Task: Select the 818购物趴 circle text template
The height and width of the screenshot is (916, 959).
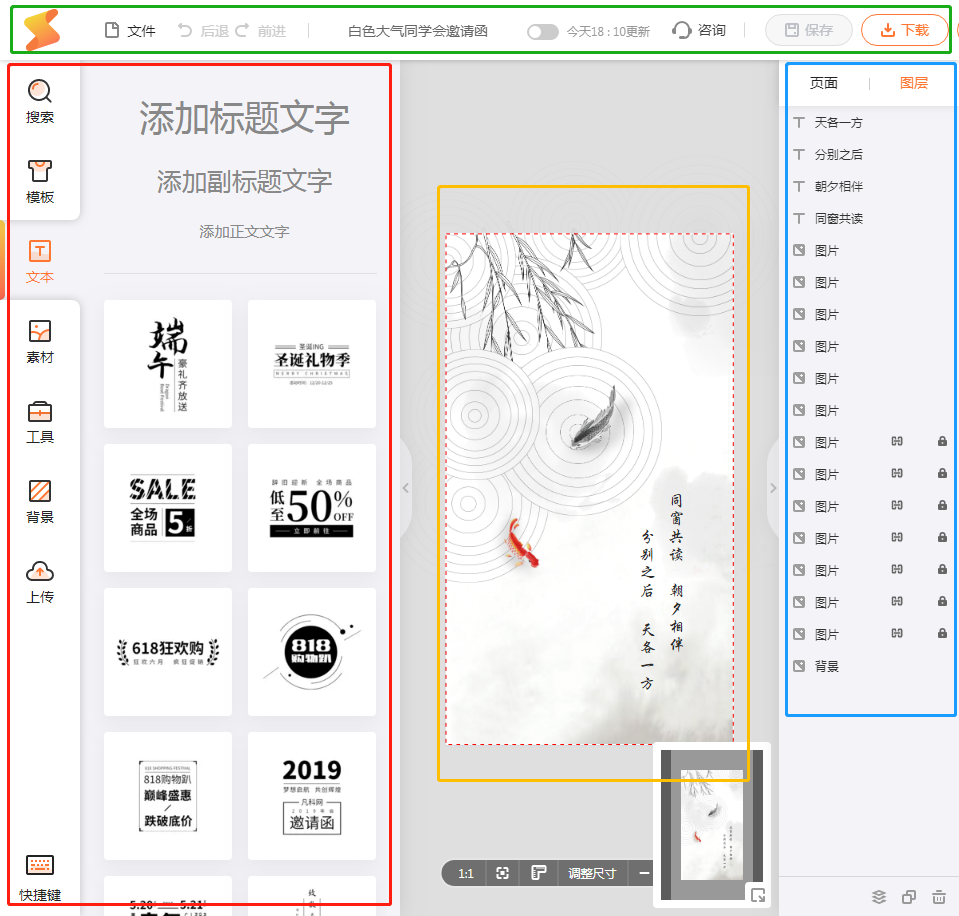Action: [312, 652]
